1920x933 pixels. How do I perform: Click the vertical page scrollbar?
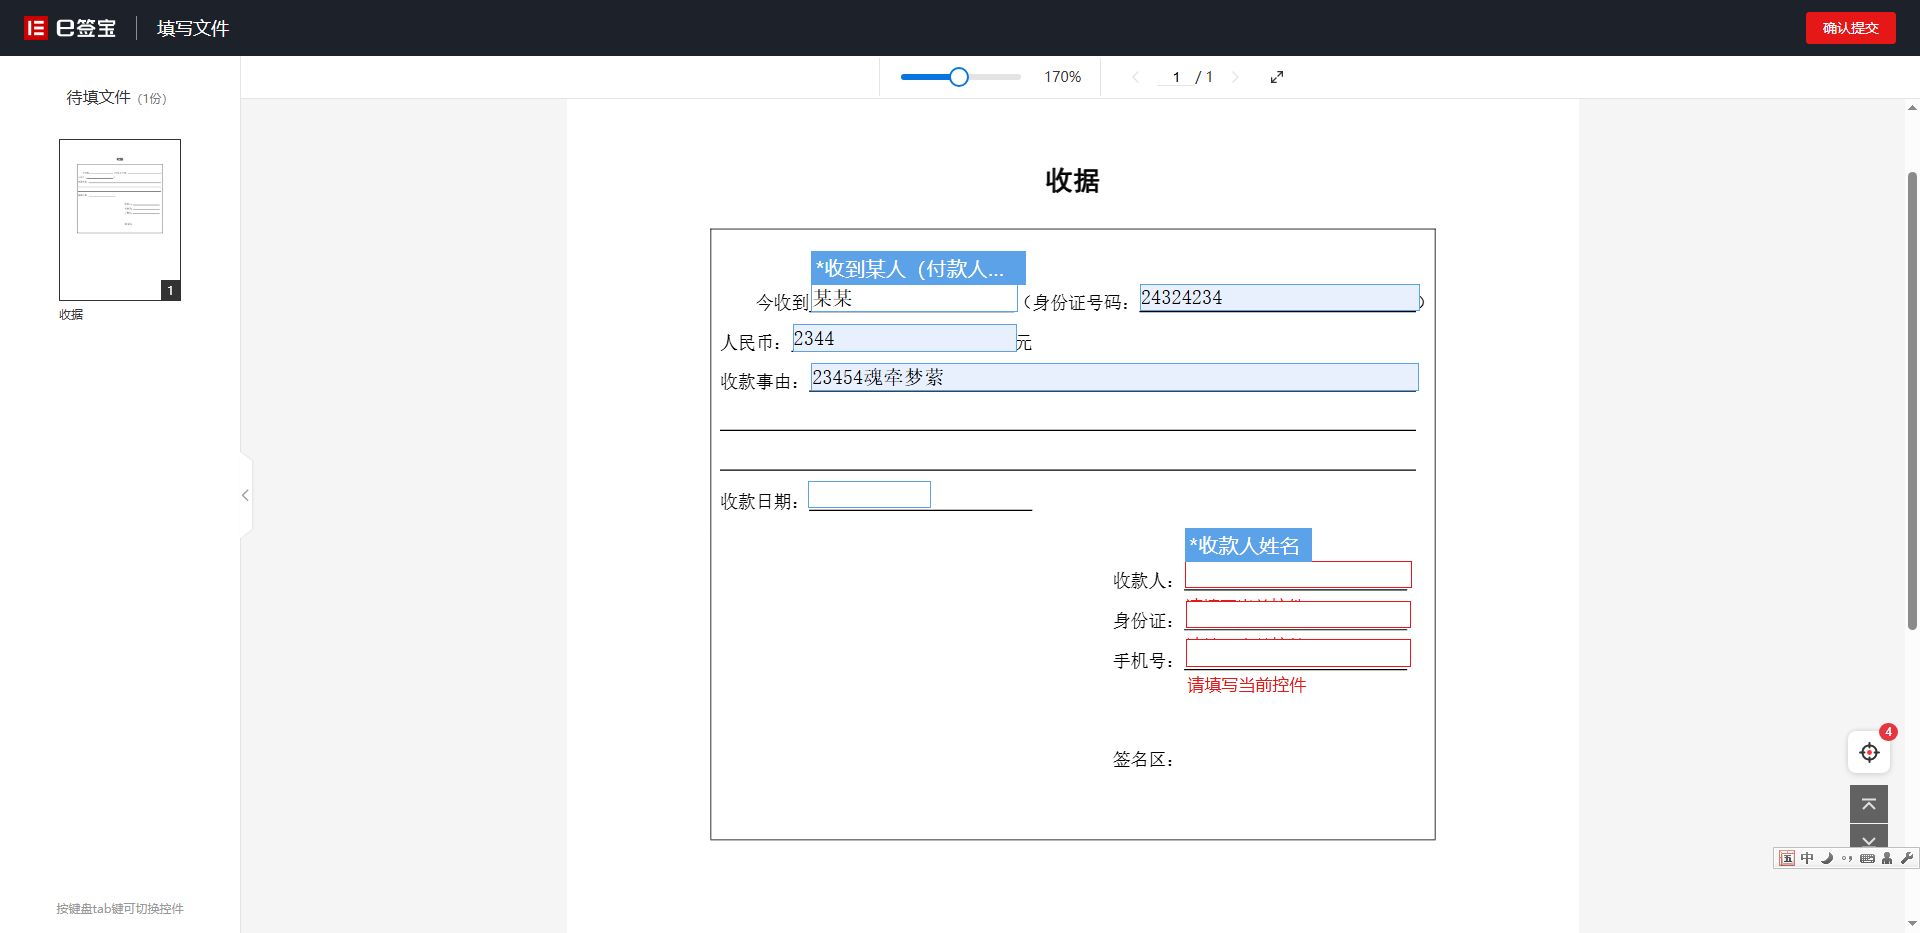tap(1912, 400)
